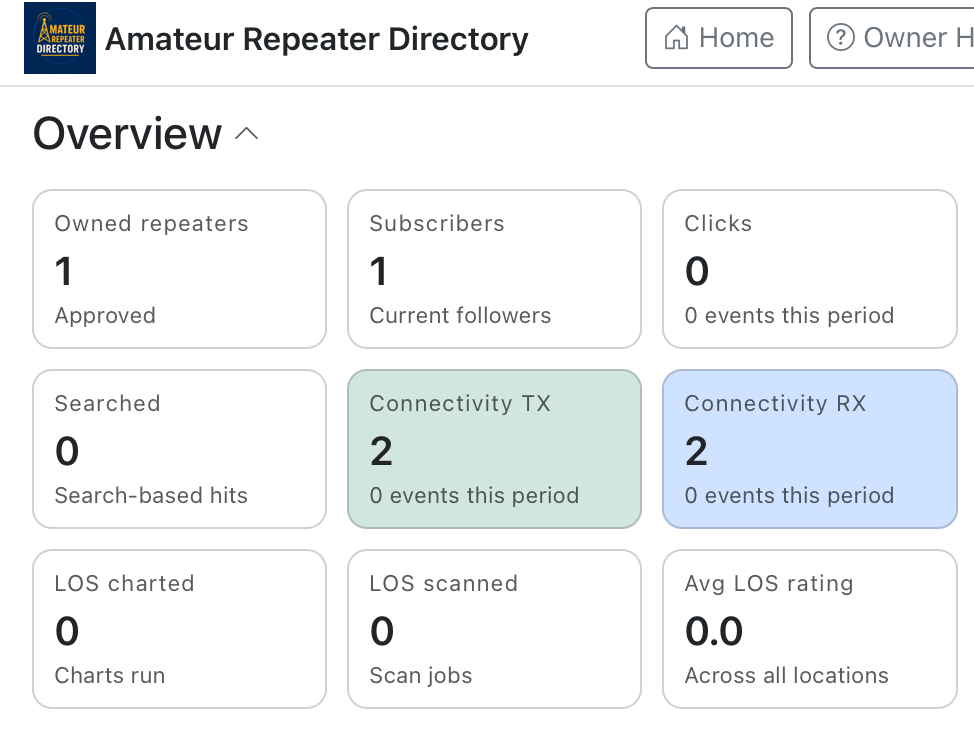Select the Avg LOS rating card
The height and width of the screenshot is (731, 974).
809,629
